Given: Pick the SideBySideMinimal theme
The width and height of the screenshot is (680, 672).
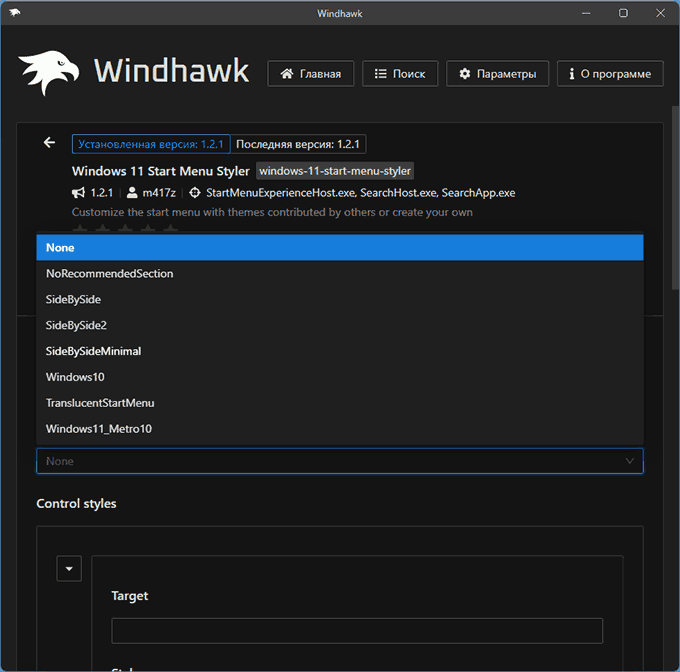Looking at the screenshot, I should [x=339, y=351].
